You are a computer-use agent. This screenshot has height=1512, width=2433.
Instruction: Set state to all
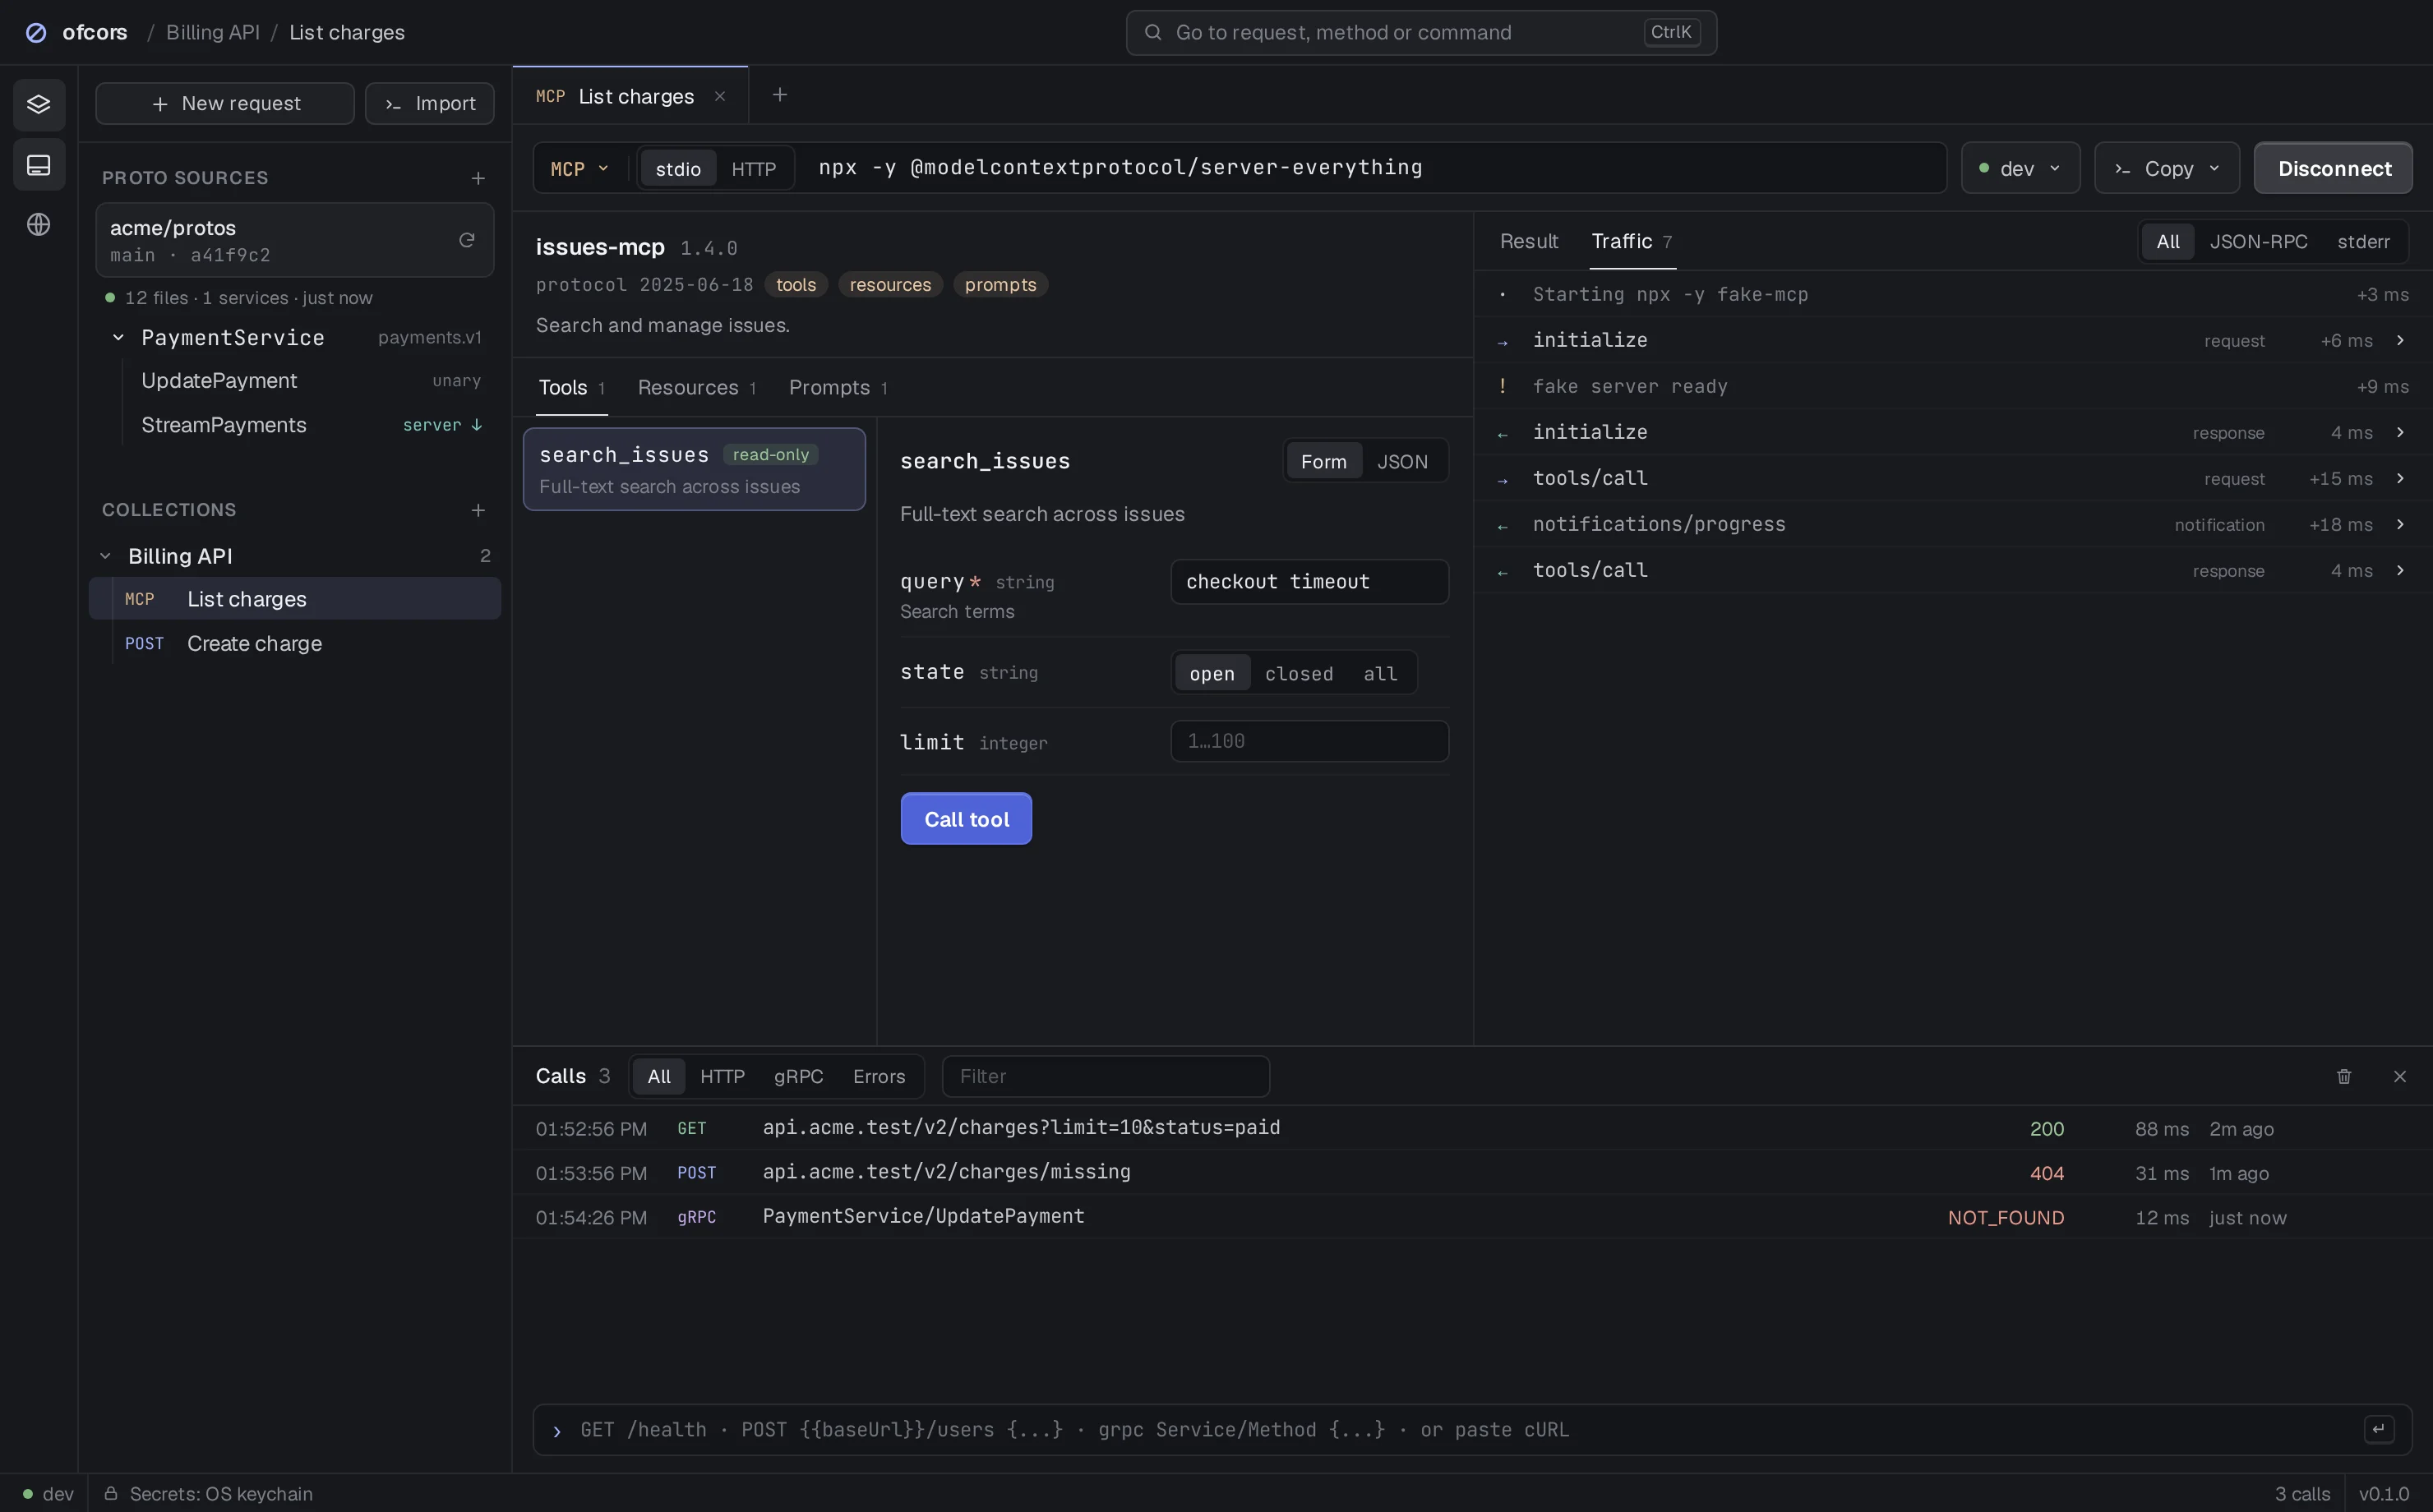pyautogui.click(x=1380, y=673)
